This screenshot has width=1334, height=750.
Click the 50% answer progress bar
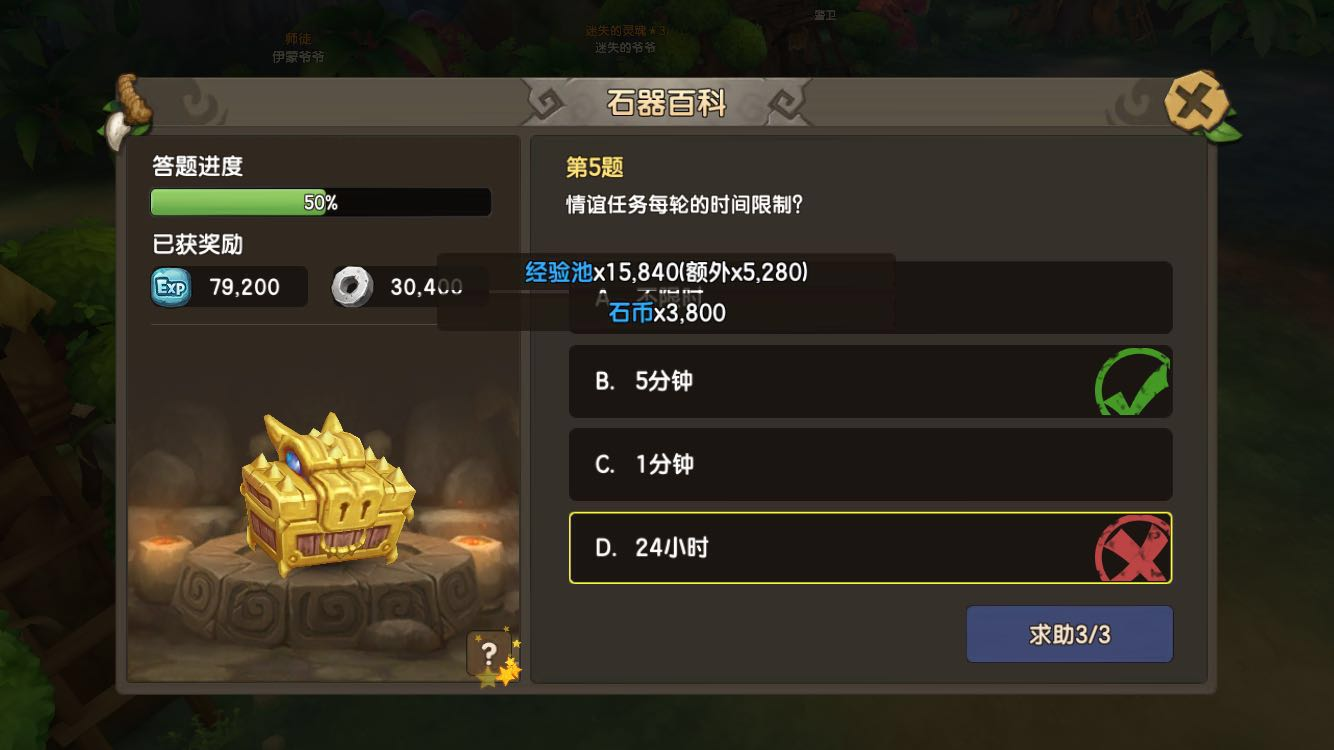point(320,202)
